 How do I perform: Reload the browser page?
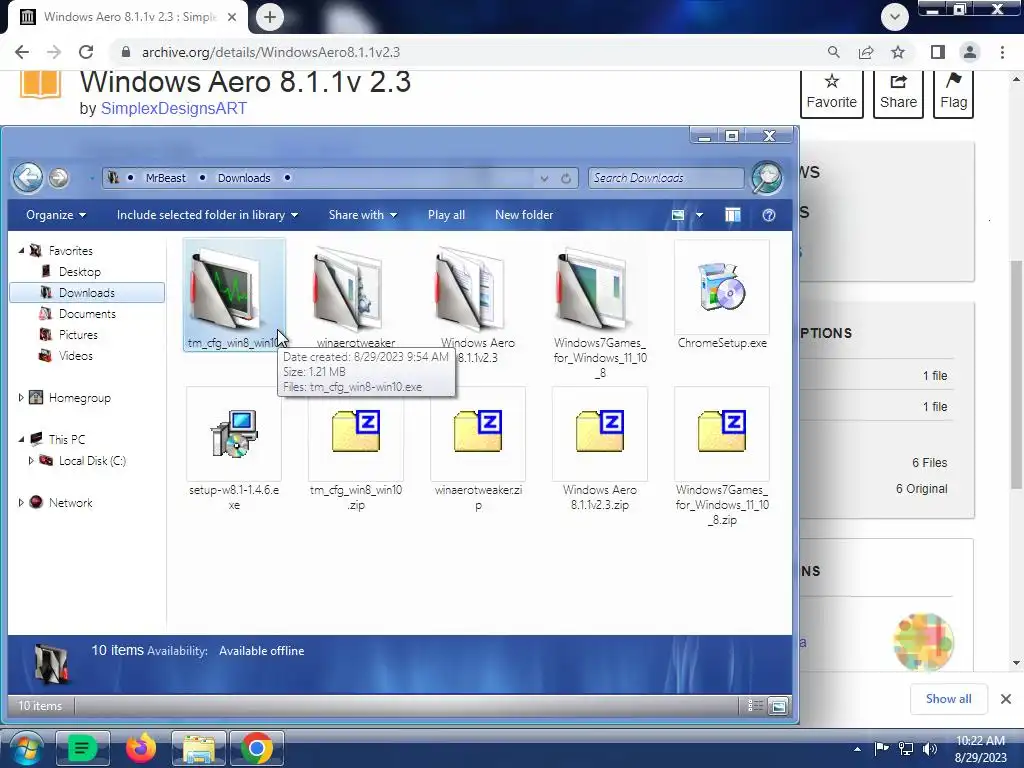pyautogui.click(x=86, y=52)
